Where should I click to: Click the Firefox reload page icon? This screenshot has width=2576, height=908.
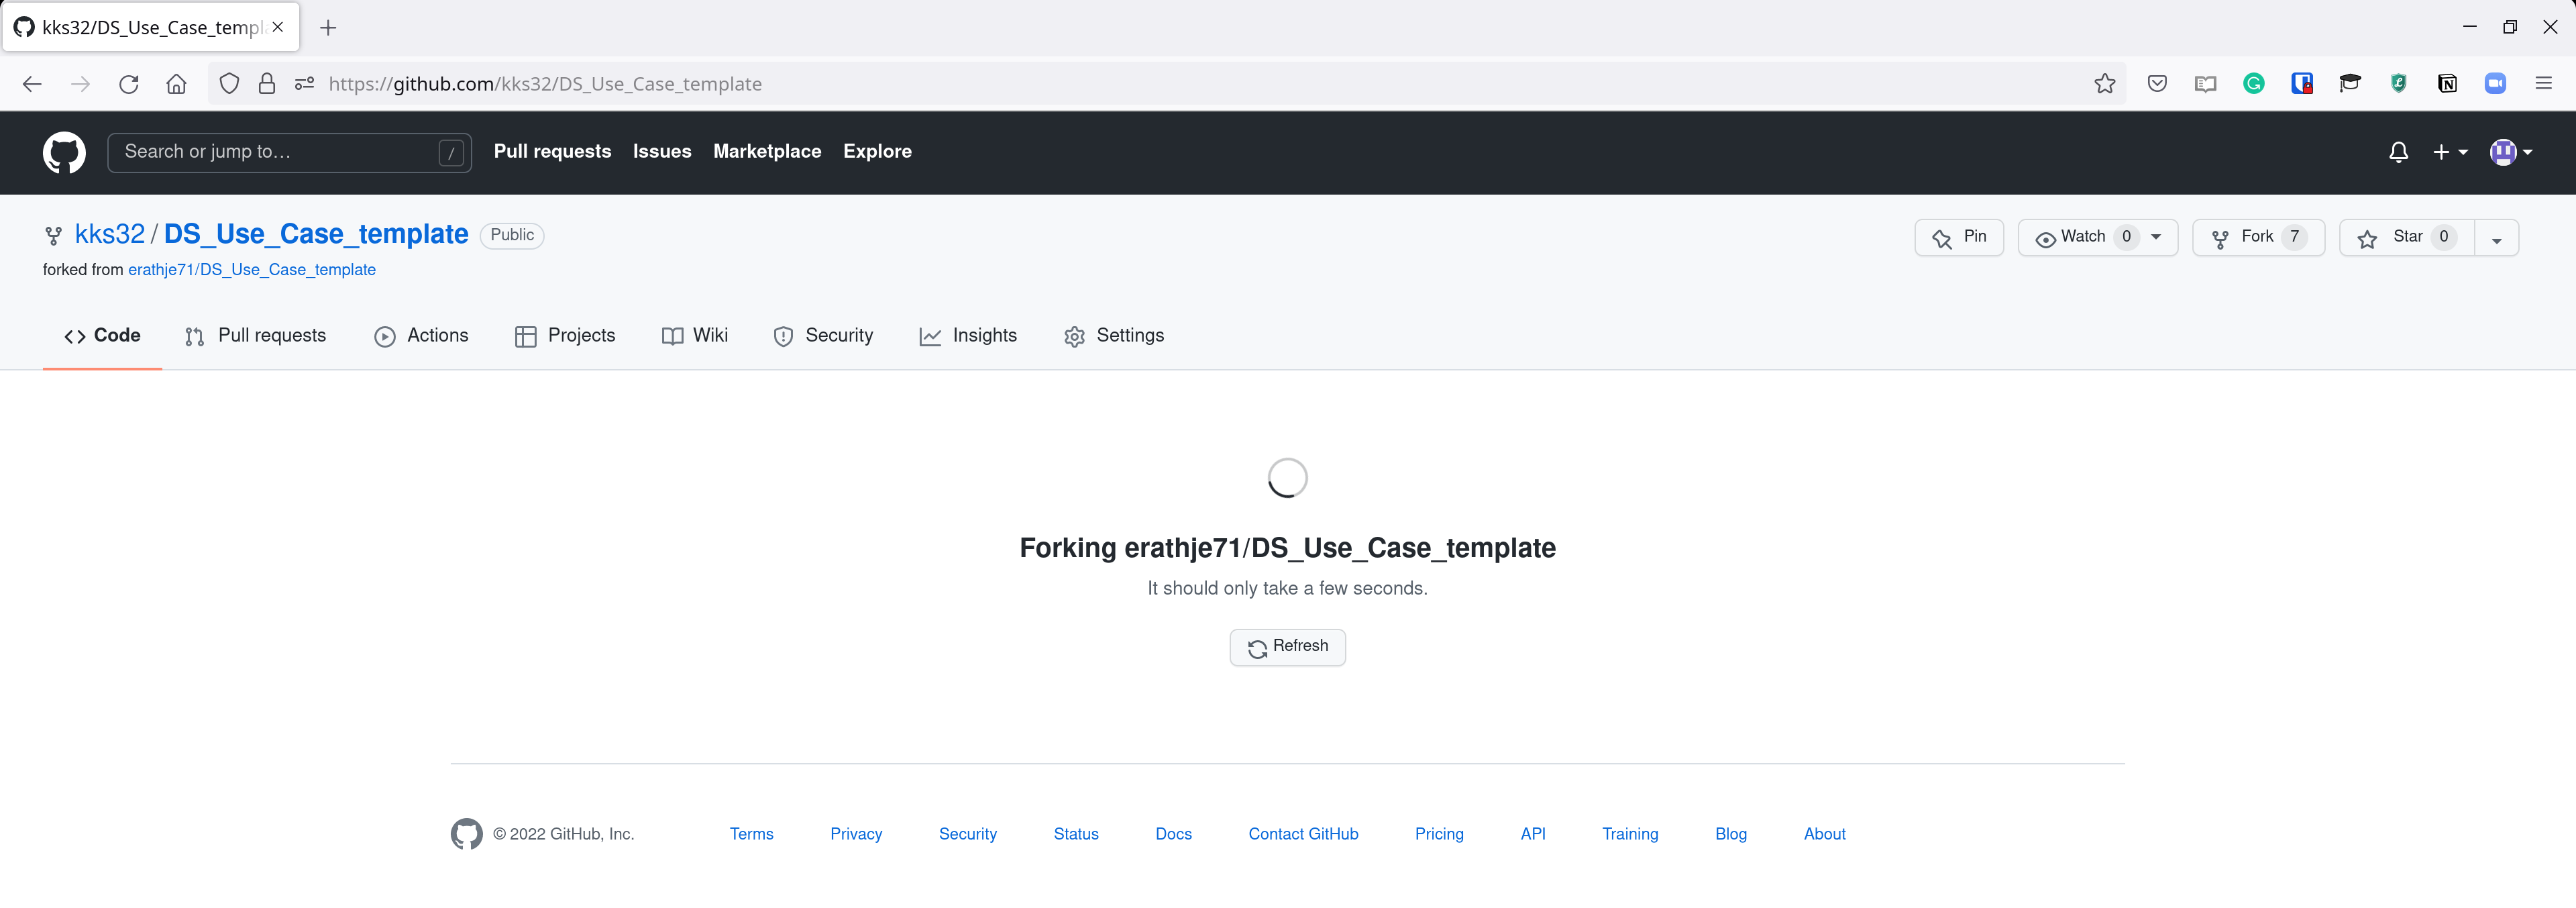pos(129,84)
